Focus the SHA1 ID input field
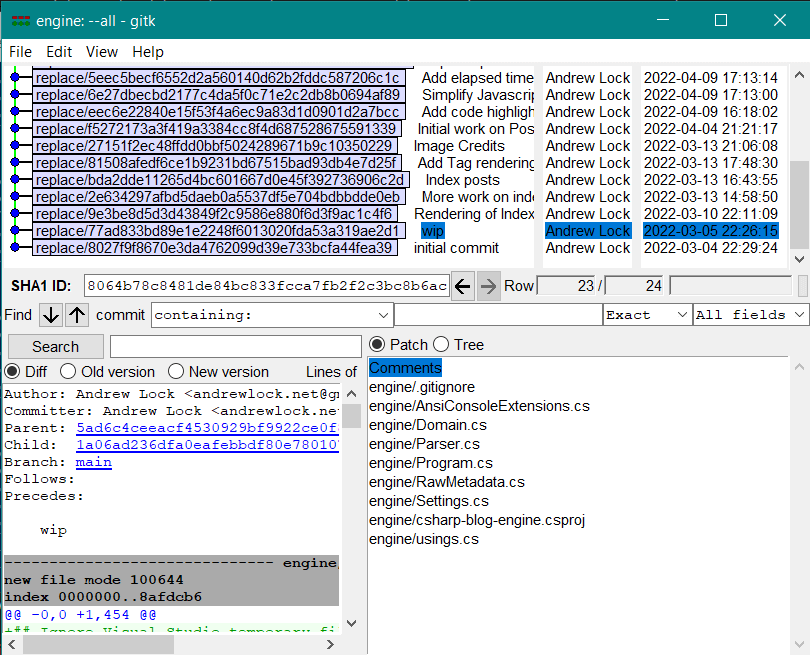This screenshot has height=655, width=810. point(267,286)
